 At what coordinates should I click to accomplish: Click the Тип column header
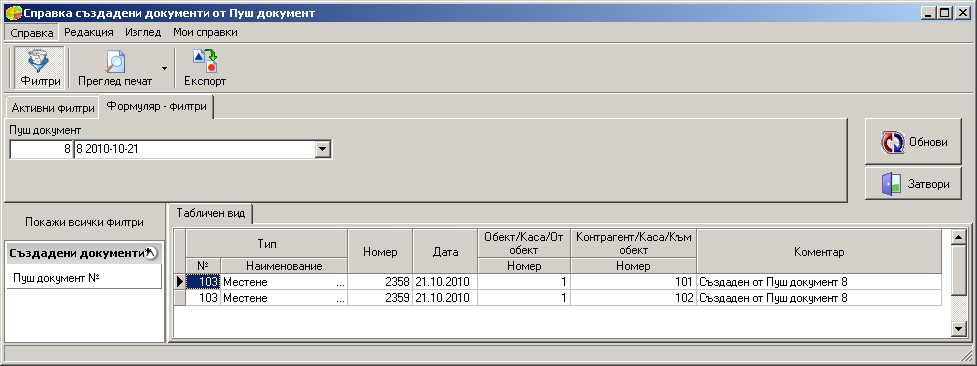tap(267, 243)
